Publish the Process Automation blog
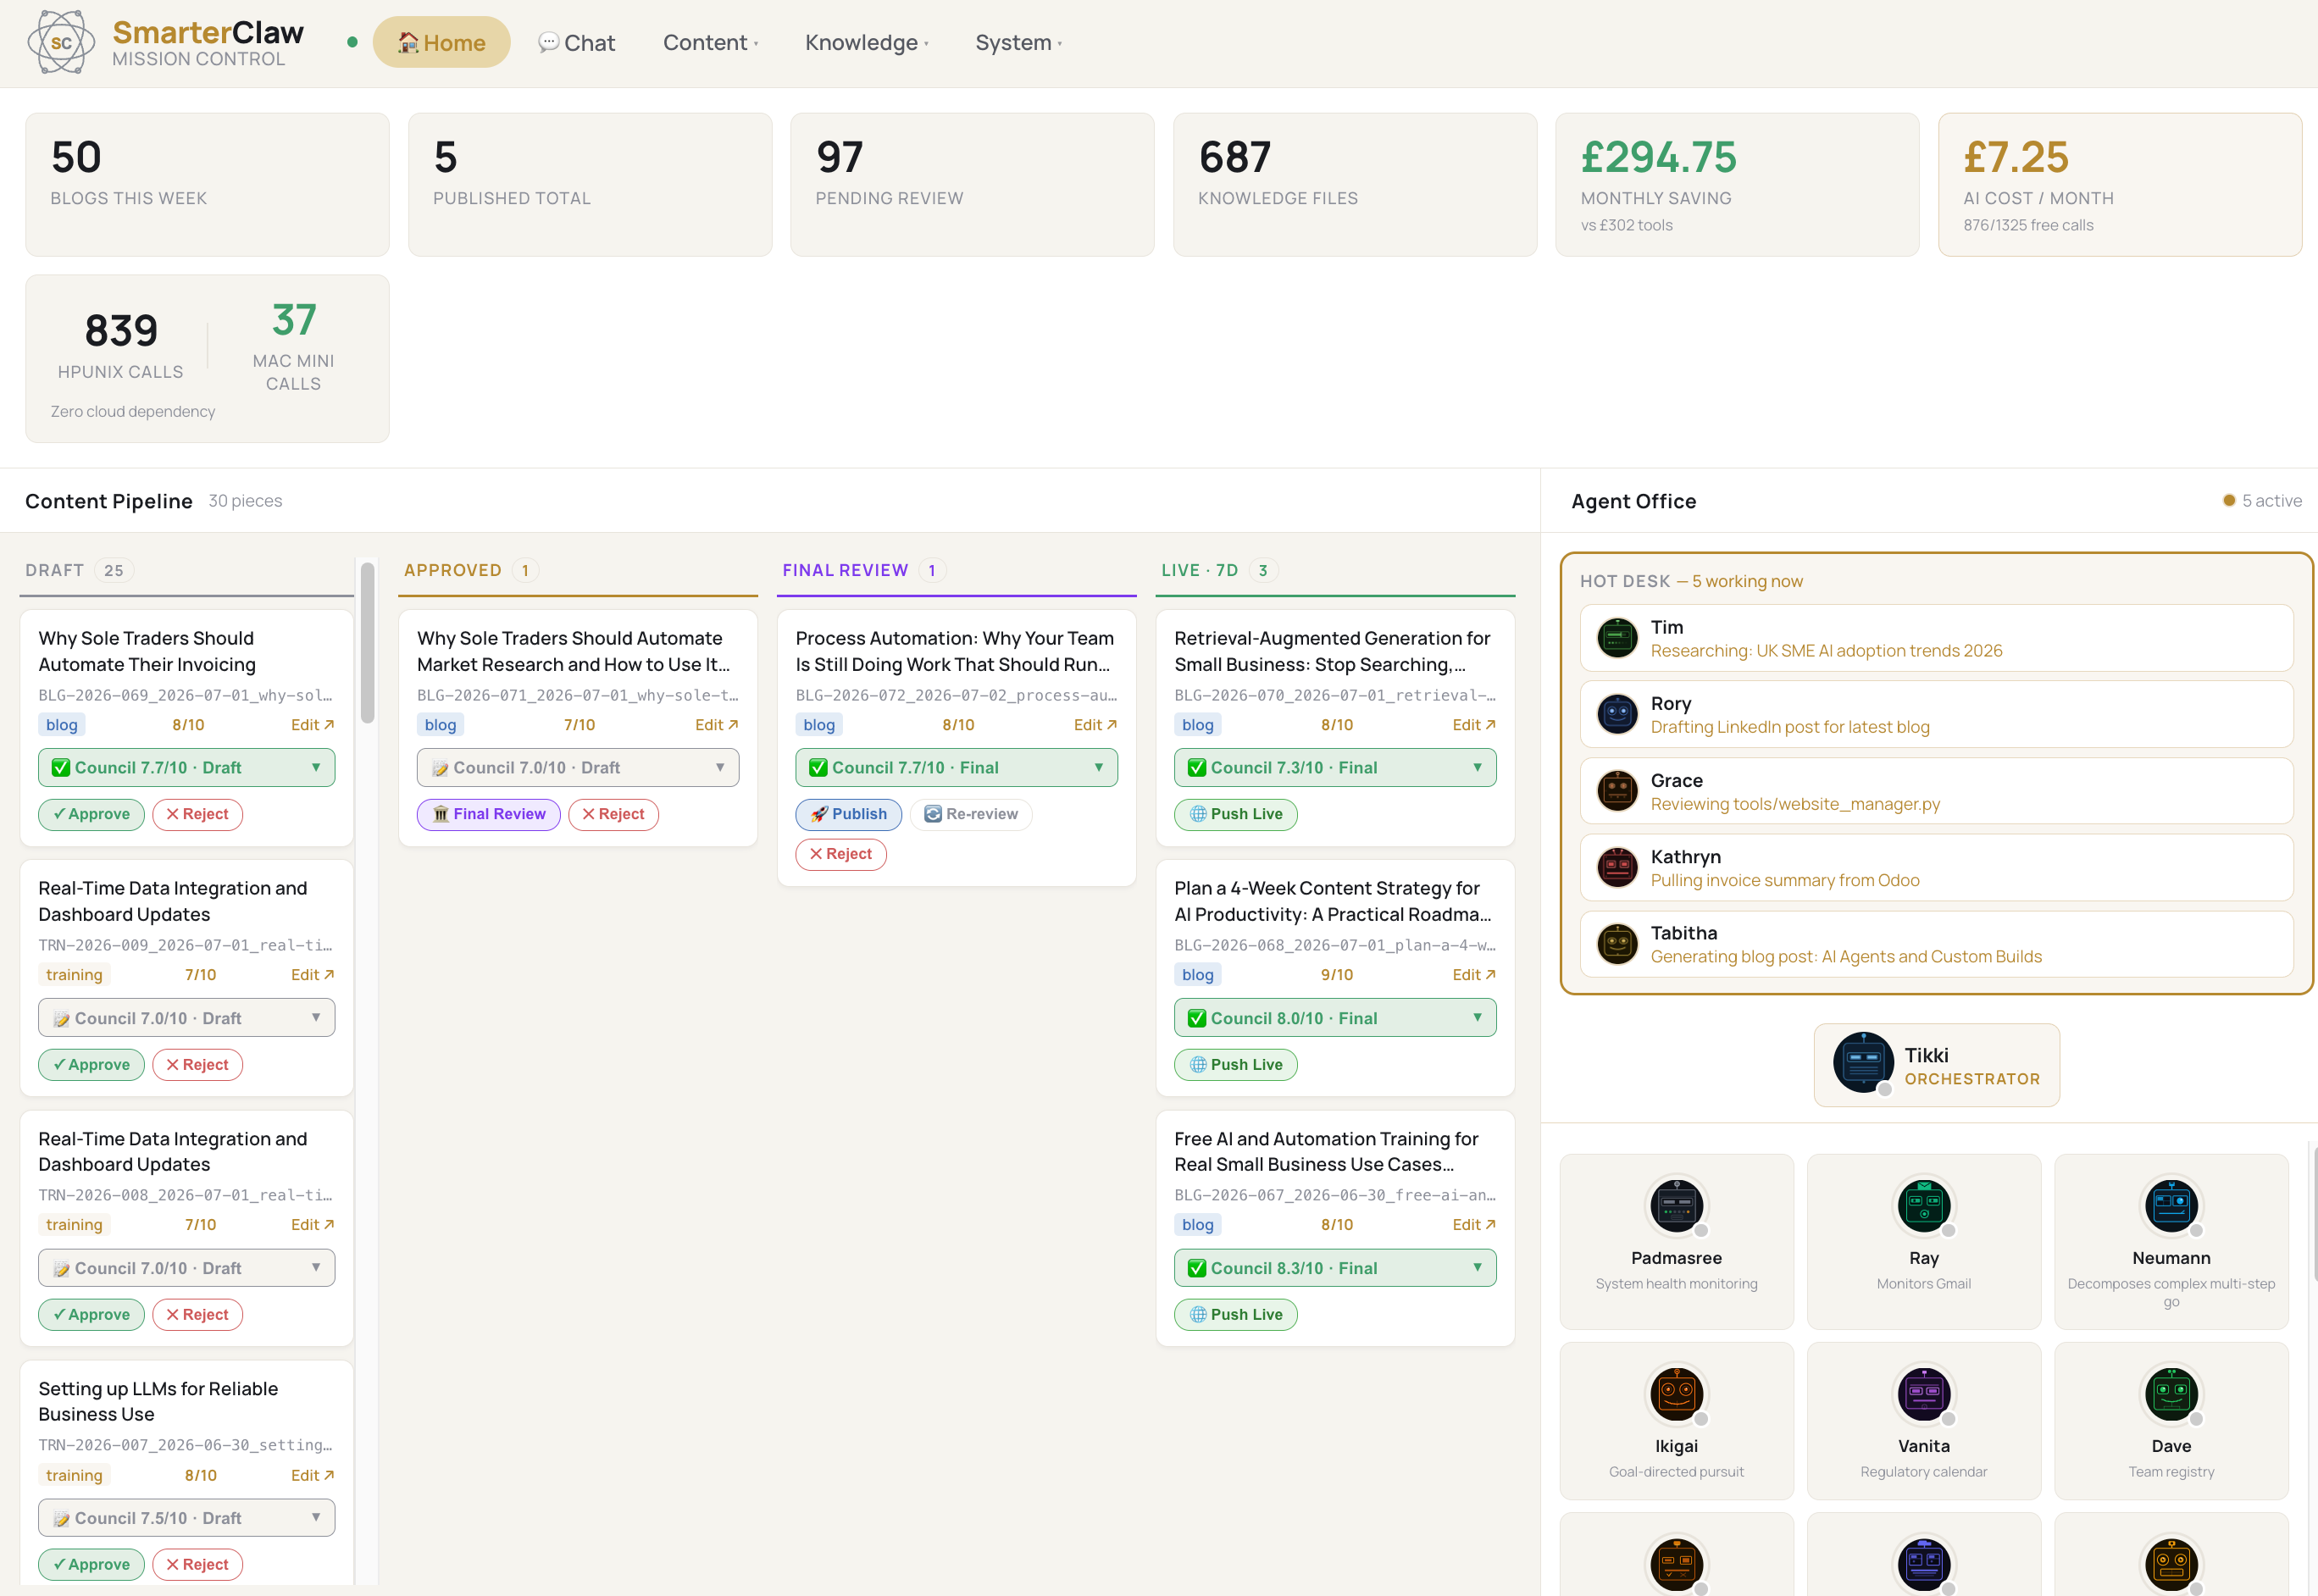 848,814
